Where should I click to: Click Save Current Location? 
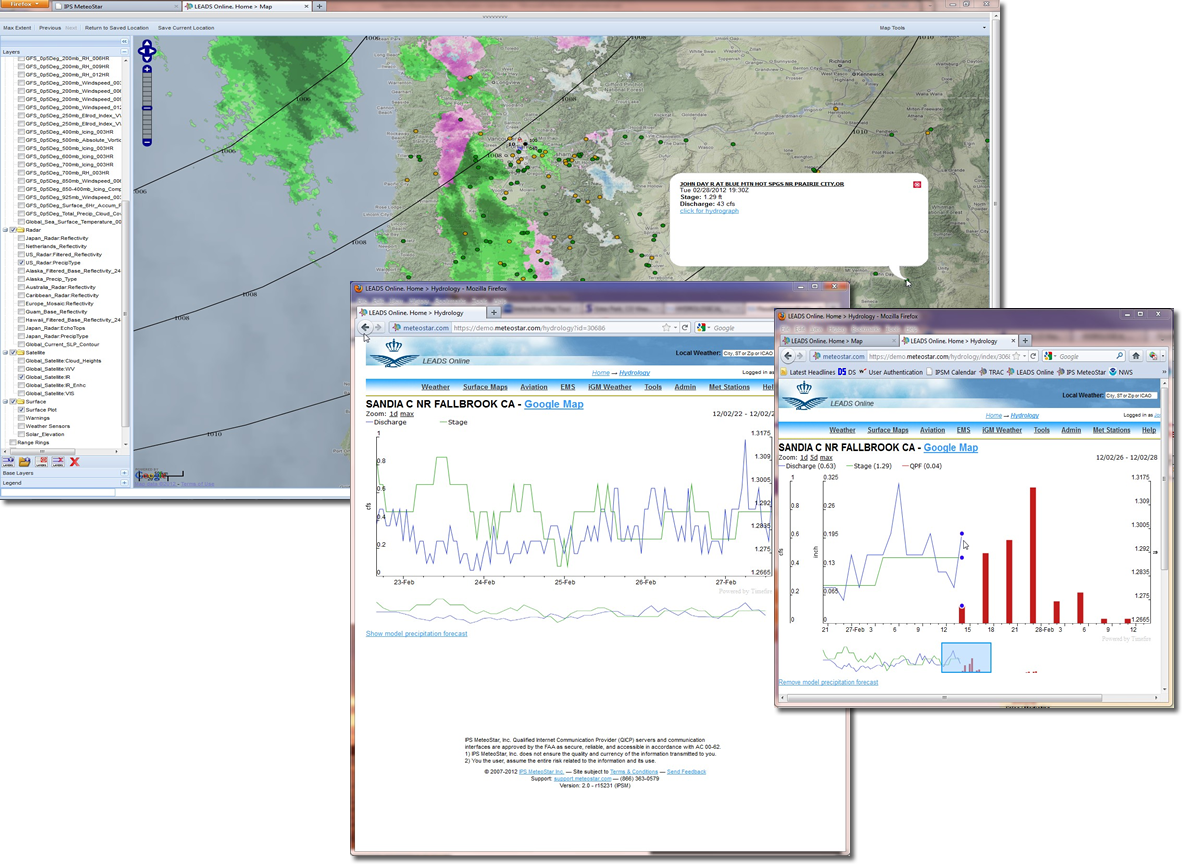point(185,28)
